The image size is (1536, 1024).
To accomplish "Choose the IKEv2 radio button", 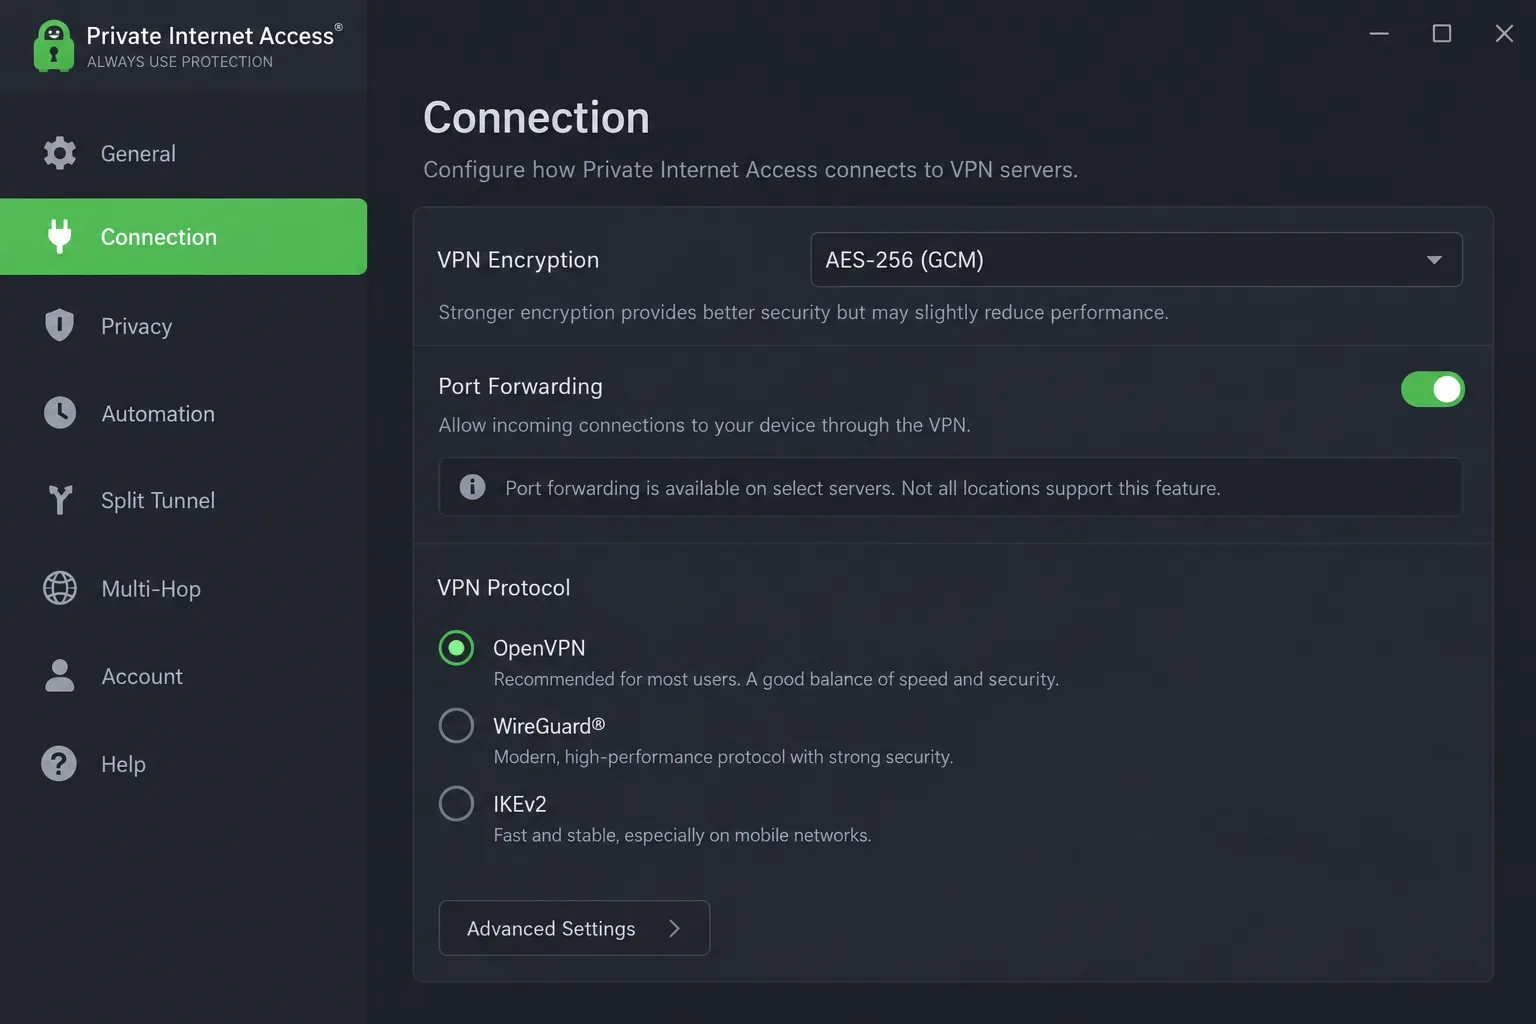I will click(456, 803).
